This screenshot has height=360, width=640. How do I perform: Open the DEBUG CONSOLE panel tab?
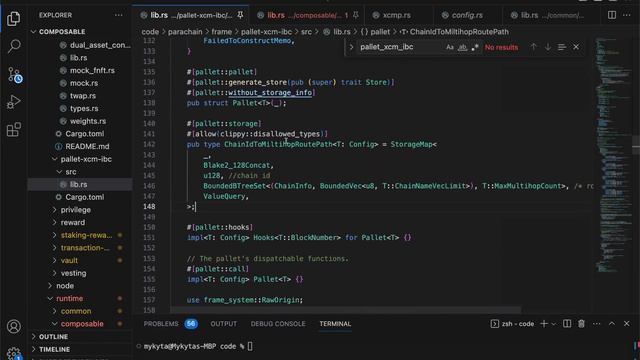278,324
